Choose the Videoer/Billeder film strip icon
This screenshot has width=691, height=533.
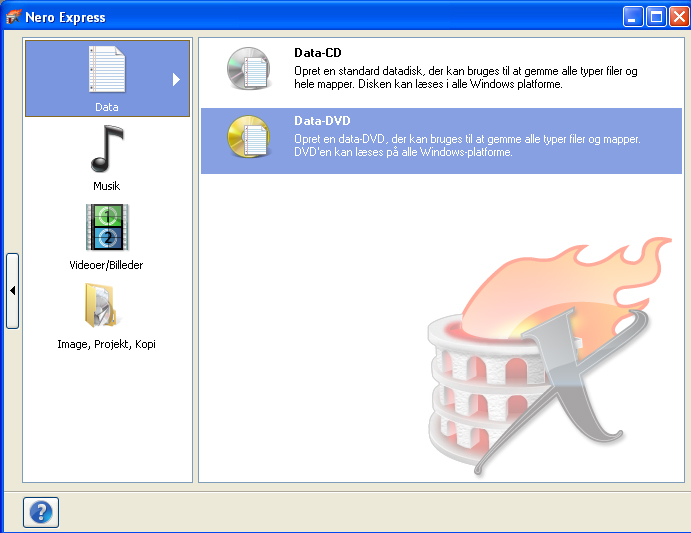coord(107,227)
